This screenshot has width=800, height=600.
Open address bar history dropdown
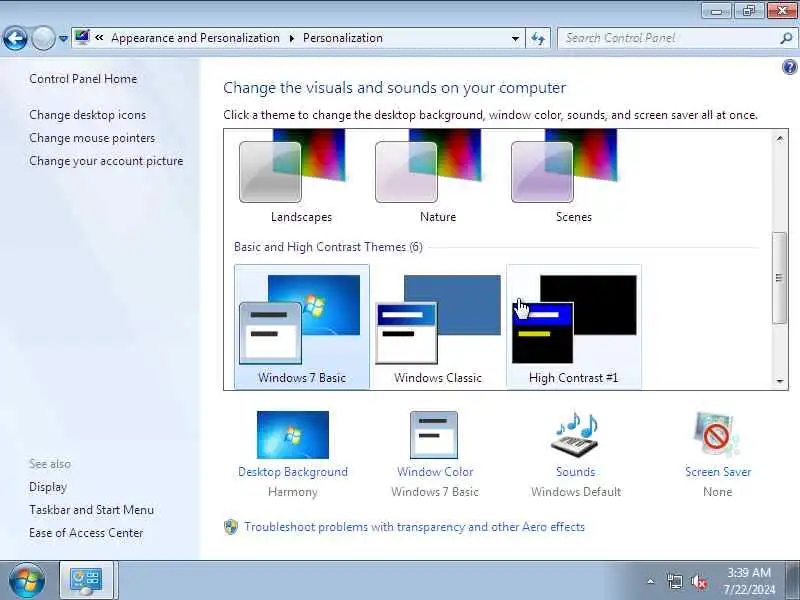point(515,38)
